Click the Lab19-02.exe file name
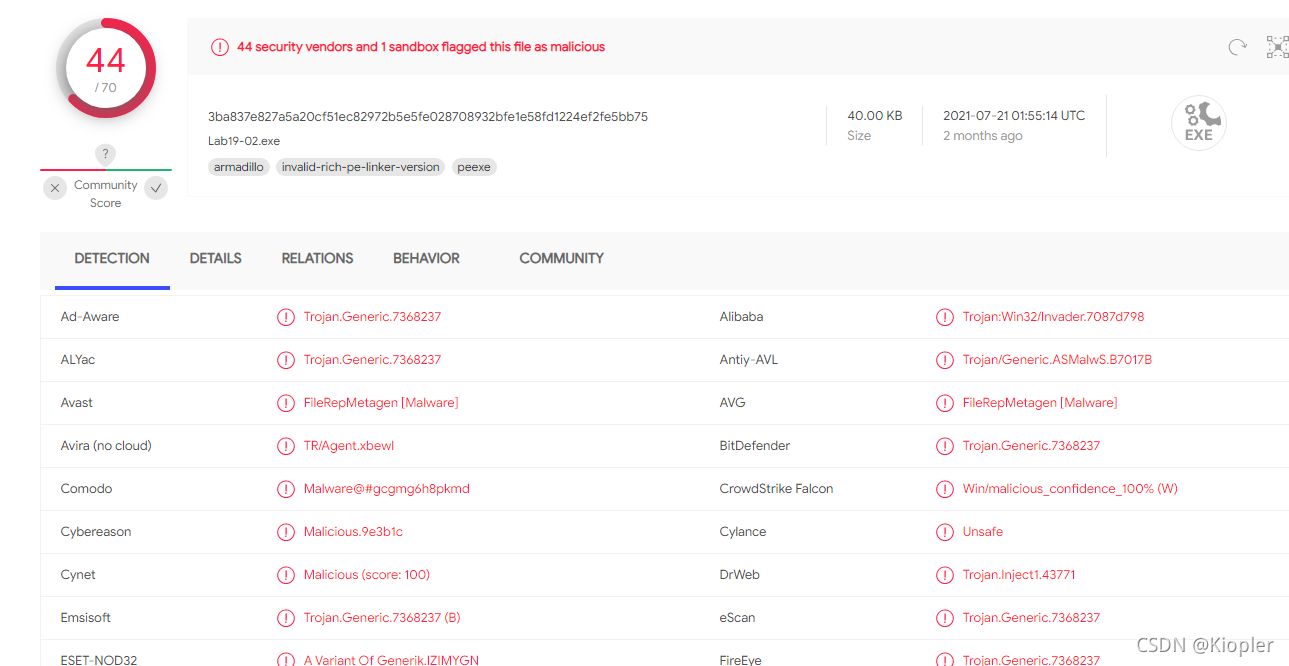 pos(244,141)
